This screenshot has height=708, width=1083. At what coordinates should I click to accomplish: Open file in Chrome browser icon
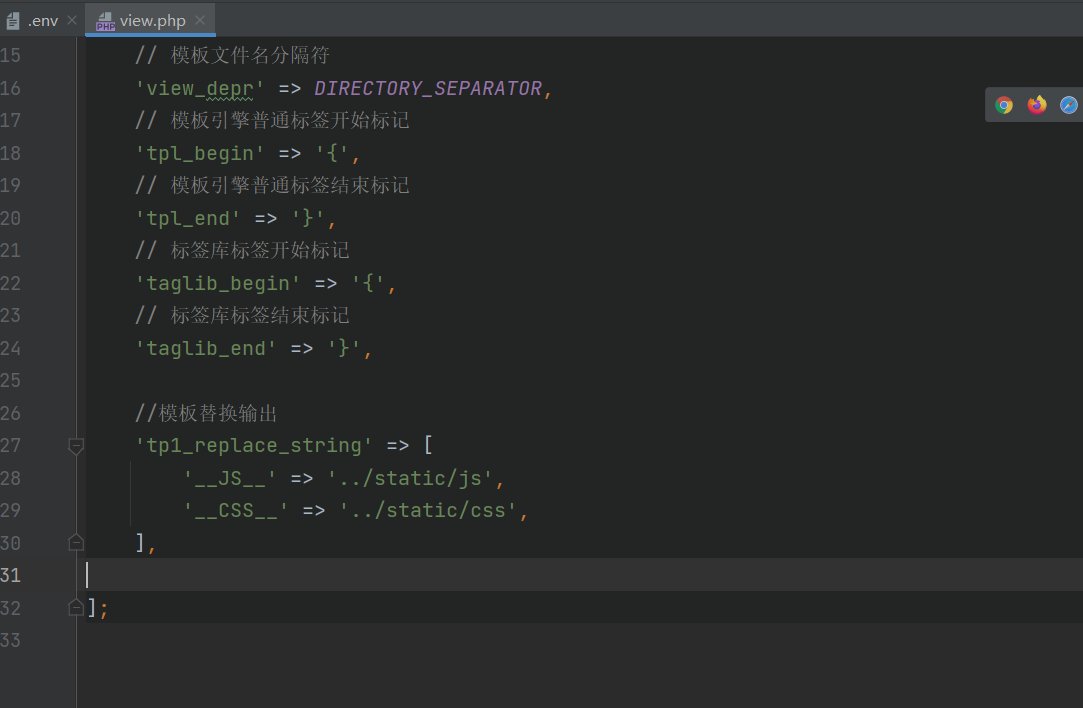tap(1004, 105)
